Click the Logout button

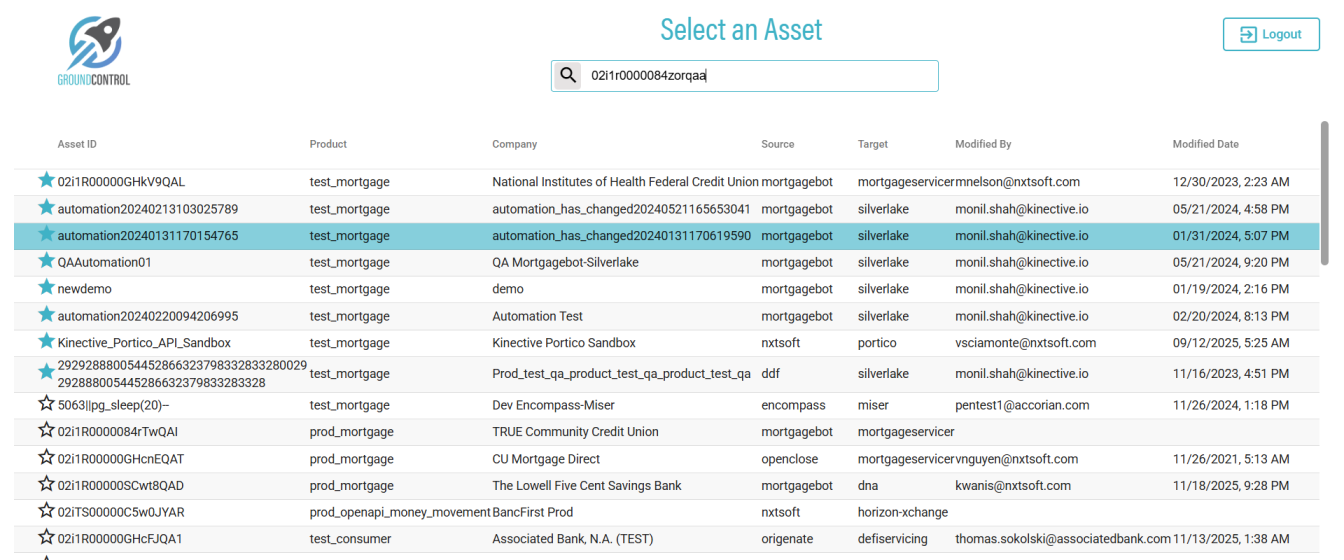1270,34
